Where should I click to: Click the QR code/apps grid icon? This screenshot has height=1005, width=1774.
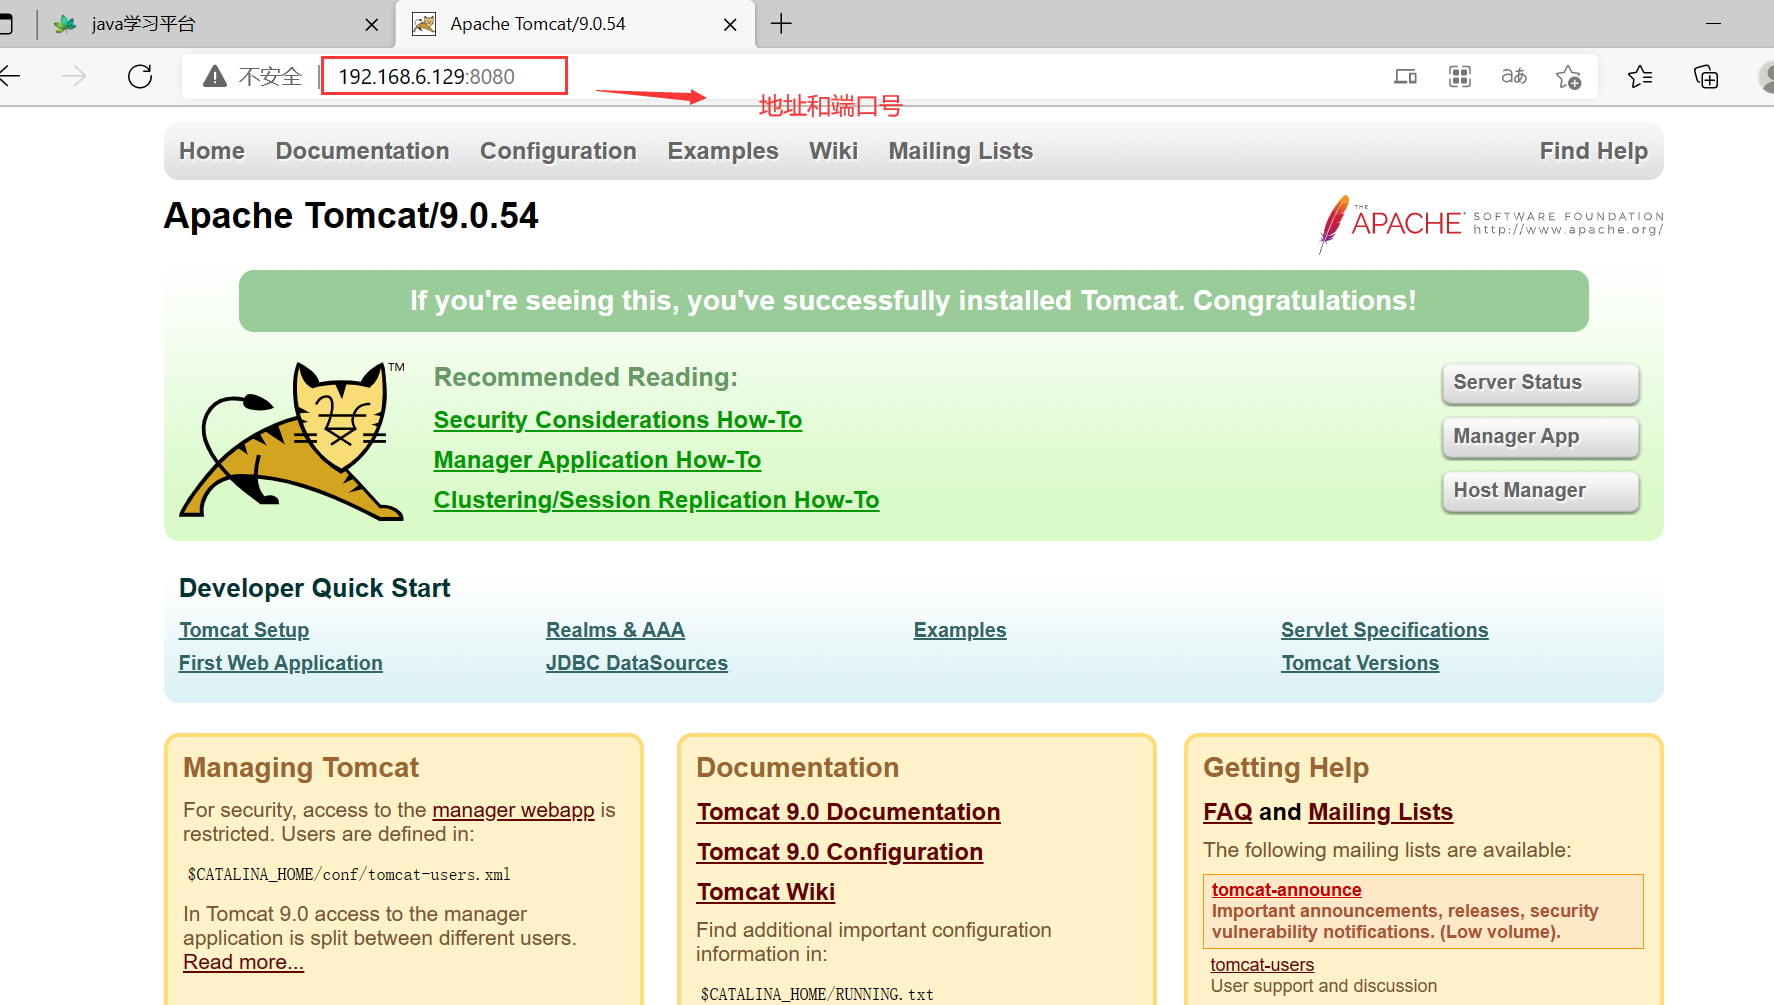tap(1460, 76)
